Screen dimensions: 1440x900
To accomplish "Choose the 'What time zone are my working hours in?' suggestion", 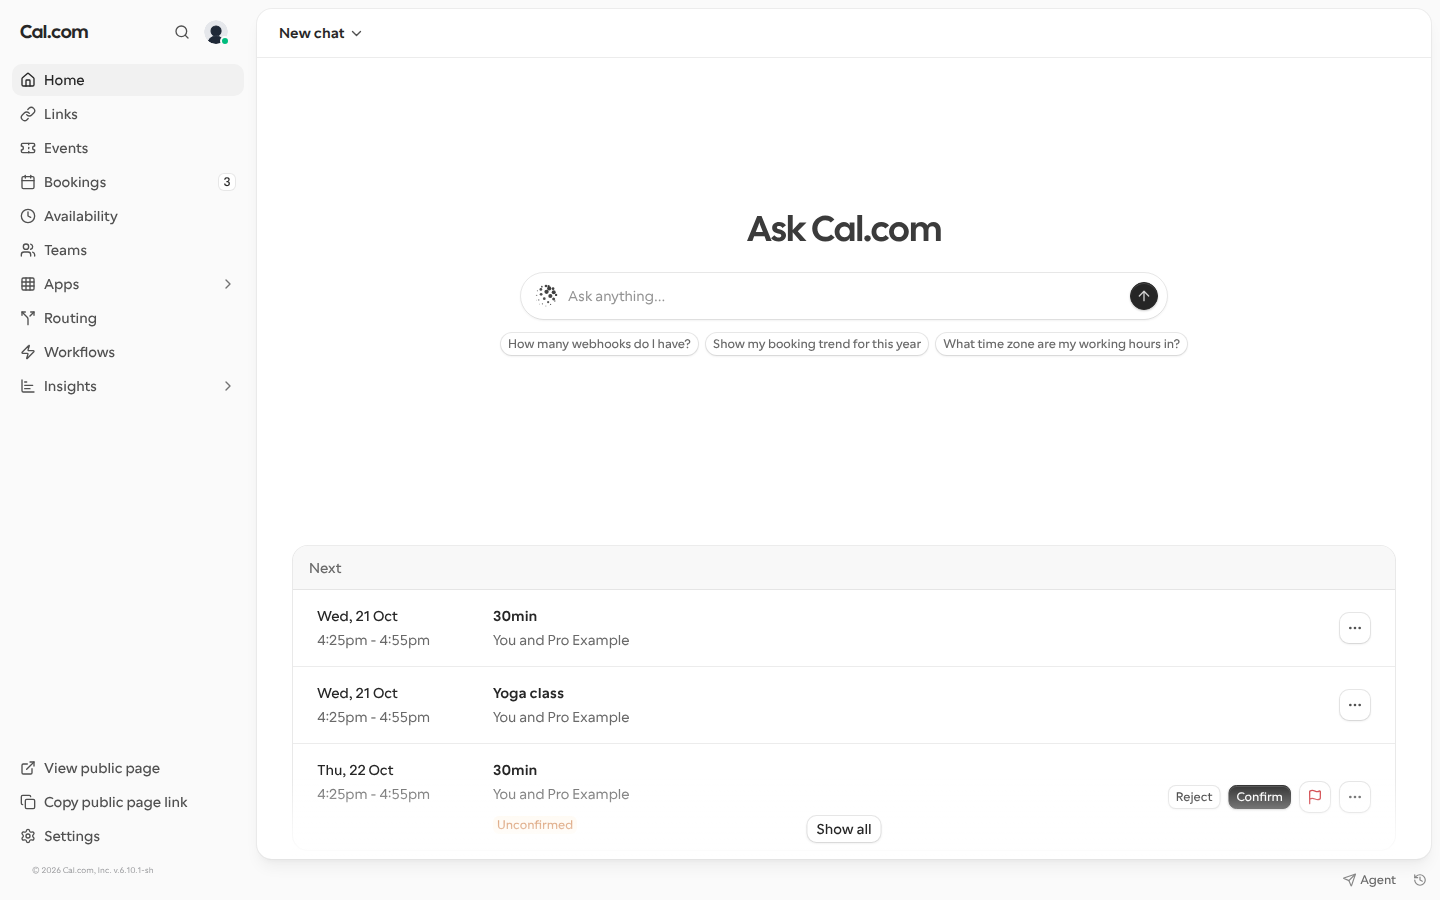I will click(1061, 344).
